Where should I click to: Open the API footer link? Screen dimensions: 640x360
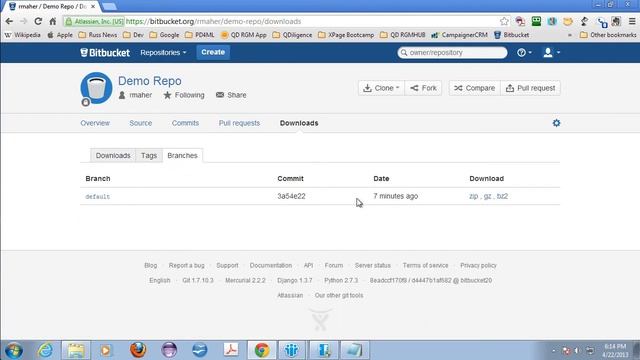(x=308, y=265)
